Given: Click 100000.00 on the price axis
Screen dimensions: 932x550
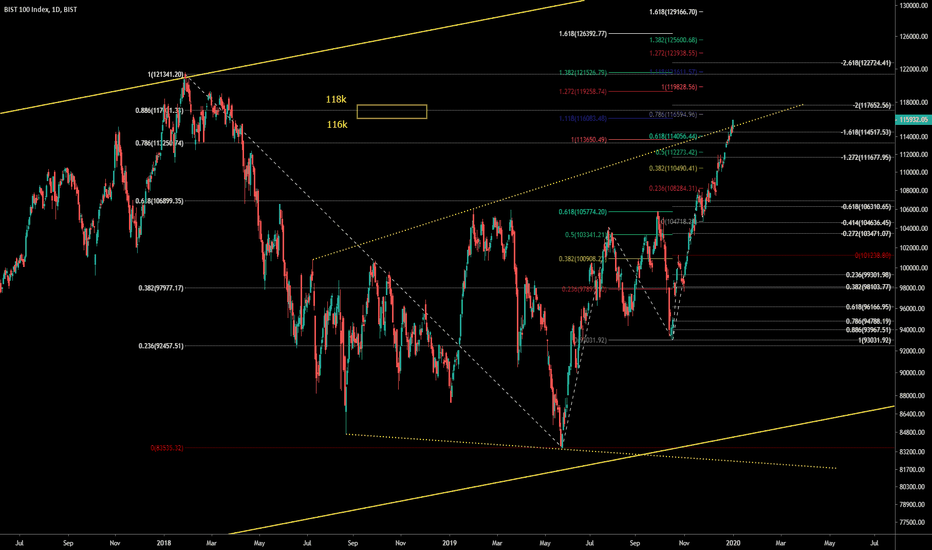Looking at the screenshot, I should click(x=914, y=268).
